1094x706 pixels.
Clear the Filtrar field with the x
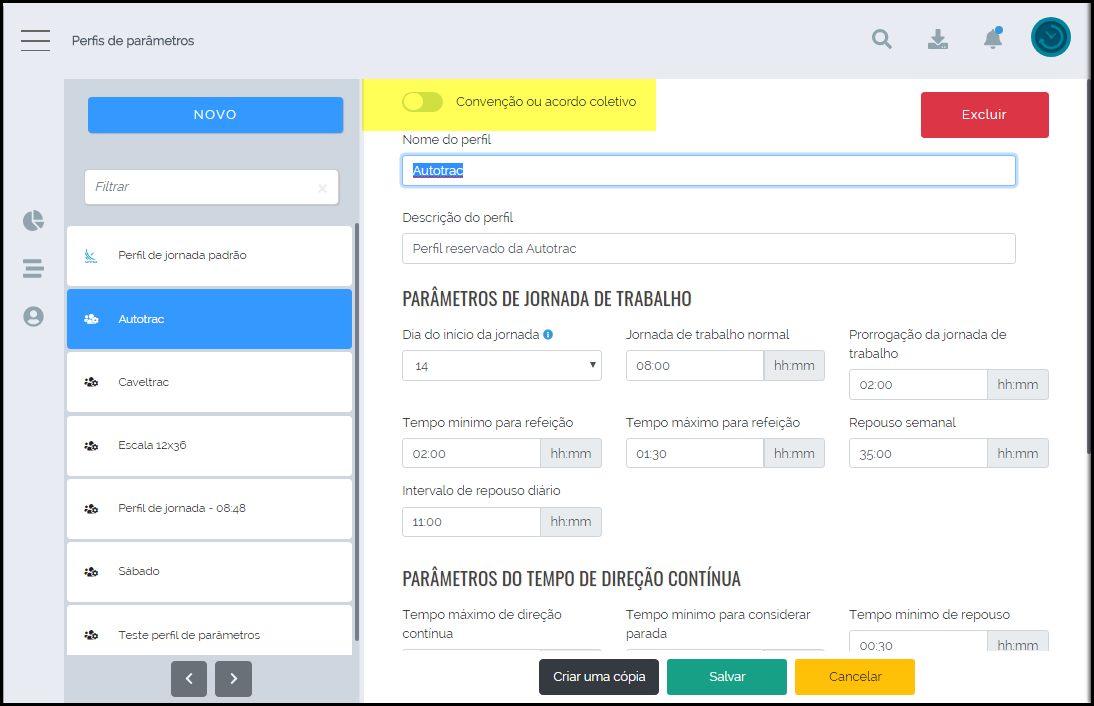pos(322,188)
